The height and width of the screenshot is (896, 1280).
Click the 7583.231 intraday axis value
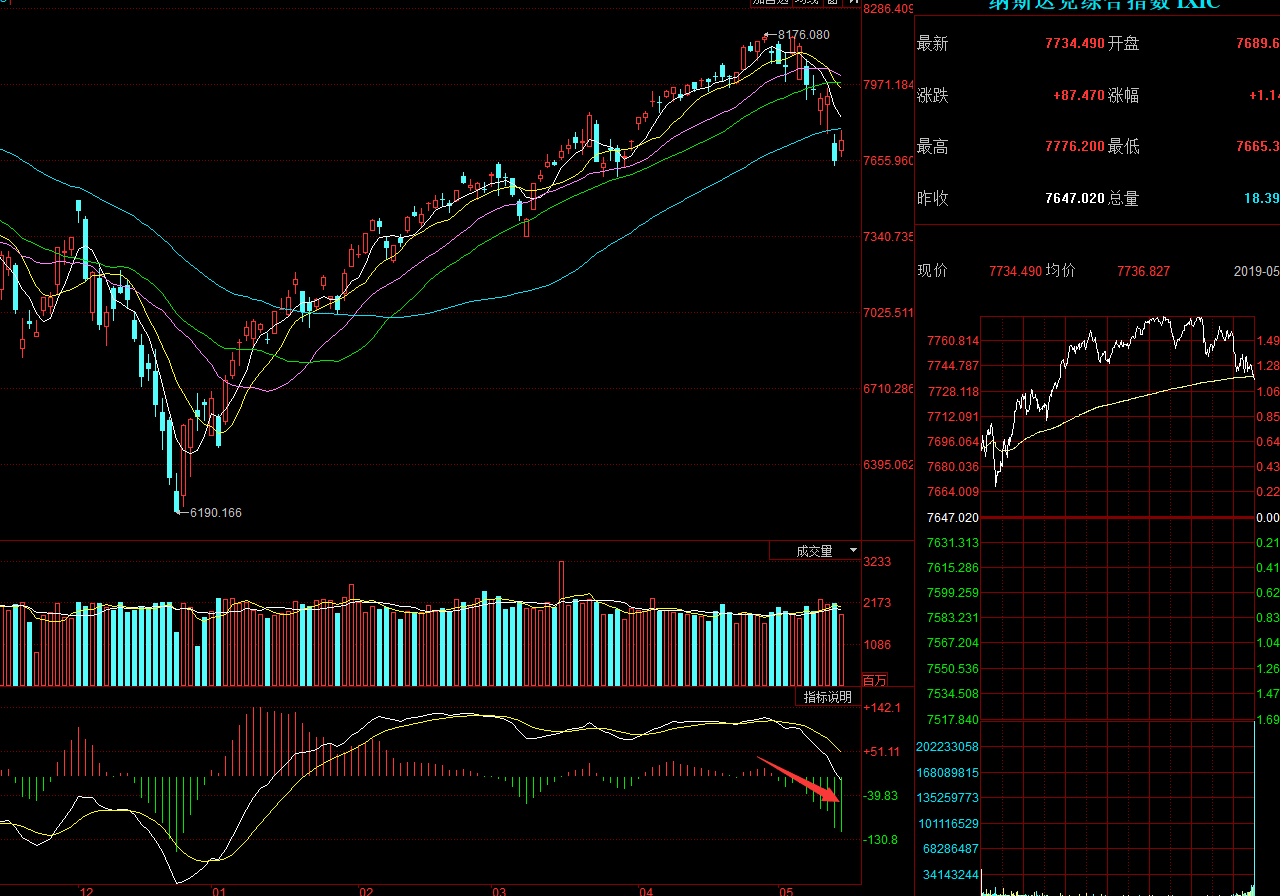click(953, 618)
